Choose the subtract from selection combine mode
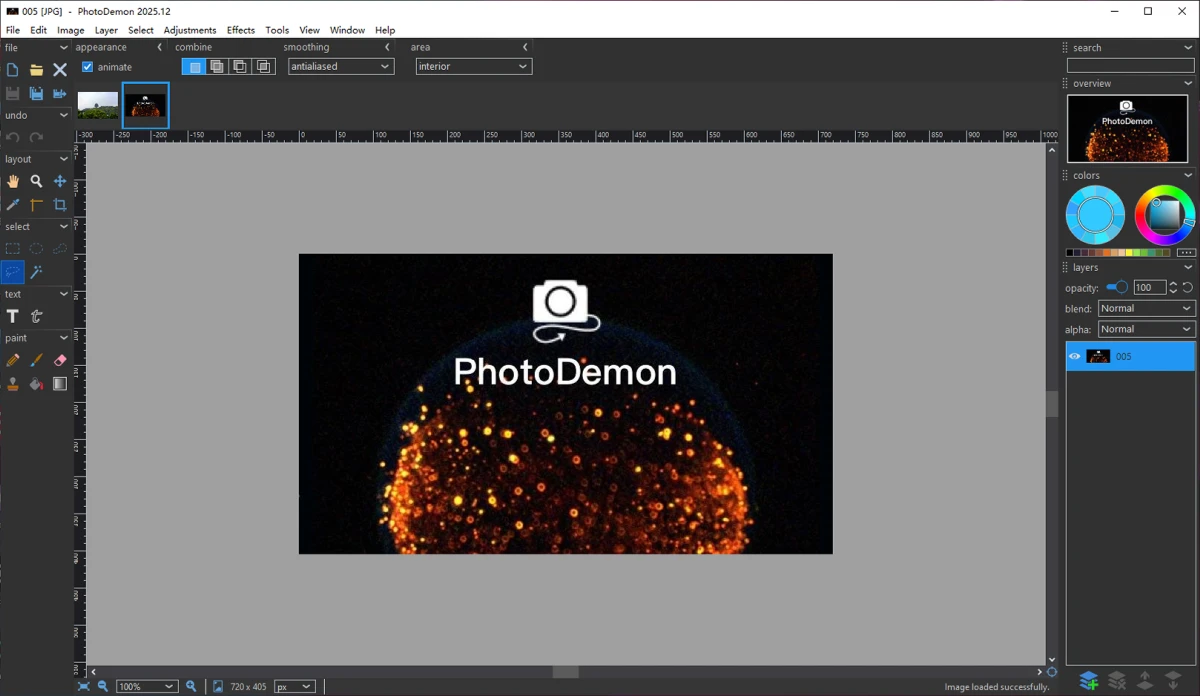 coord(240,67)
